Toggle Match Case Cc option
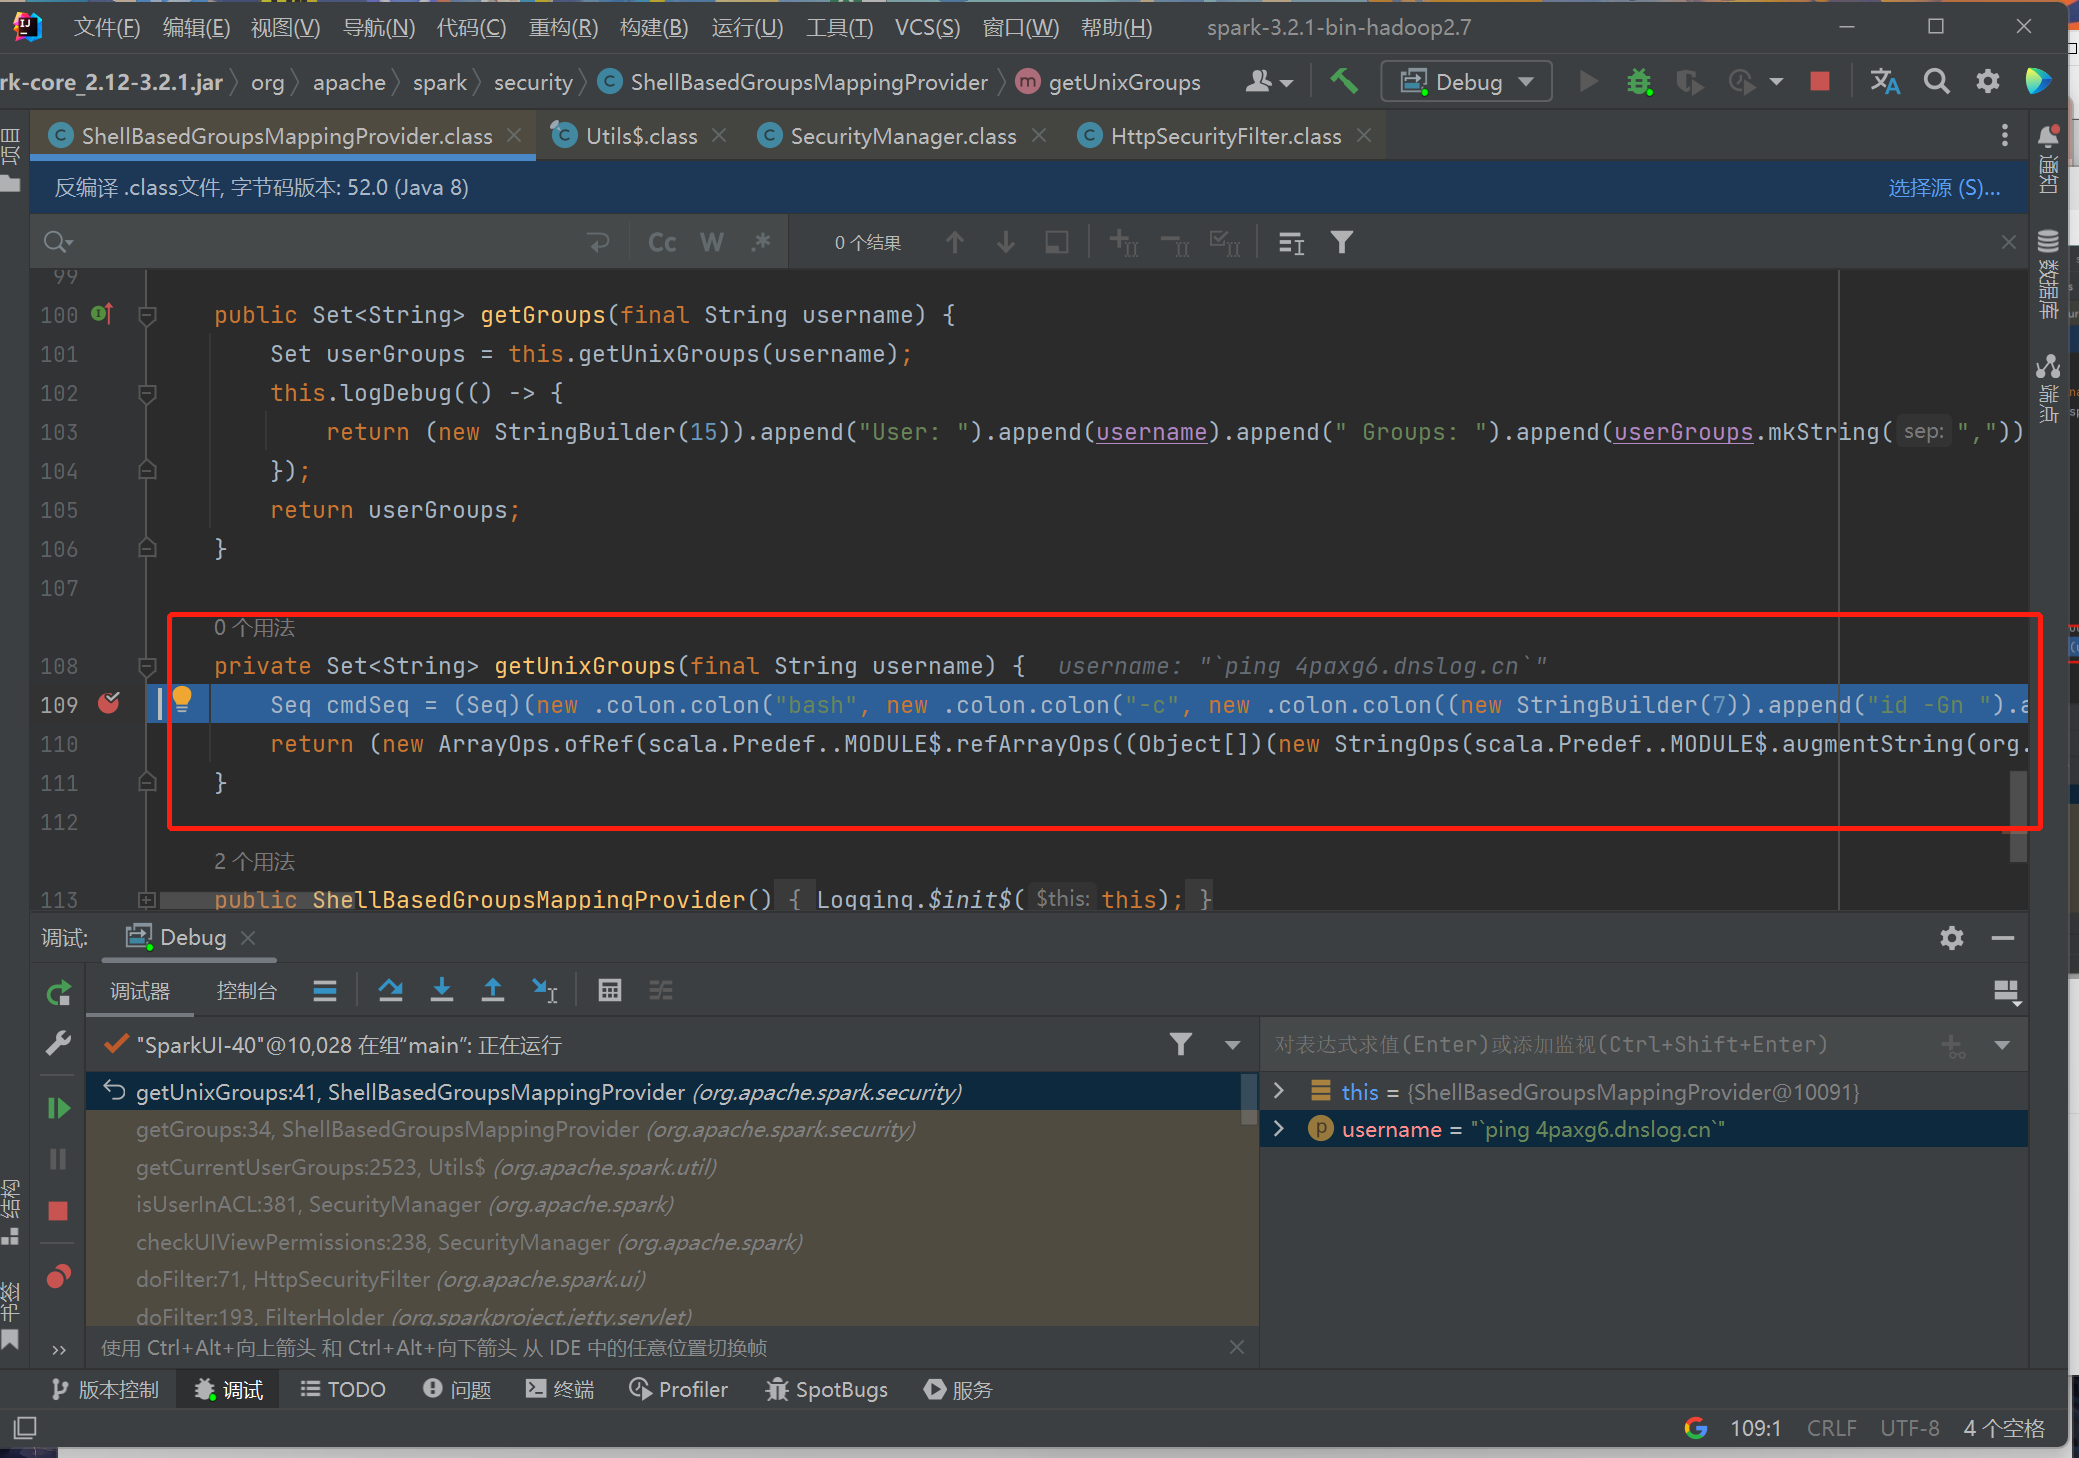 (x=662, y=242)
